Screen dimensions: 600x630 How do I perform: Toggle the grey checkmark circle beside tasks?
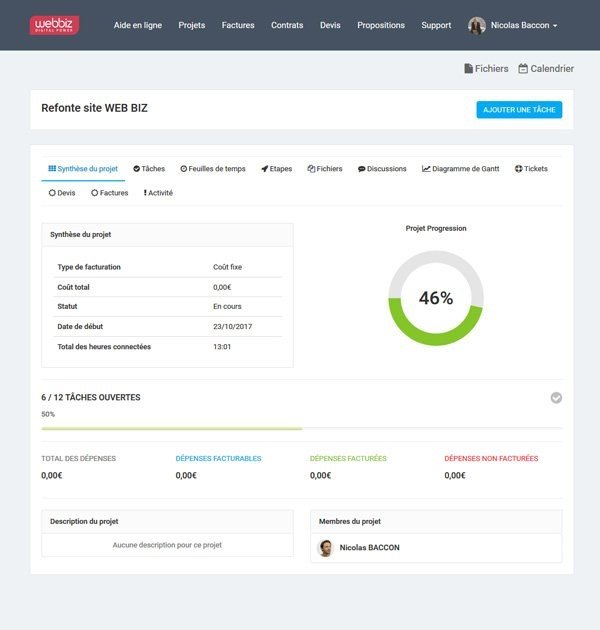(x=556, y=398)
